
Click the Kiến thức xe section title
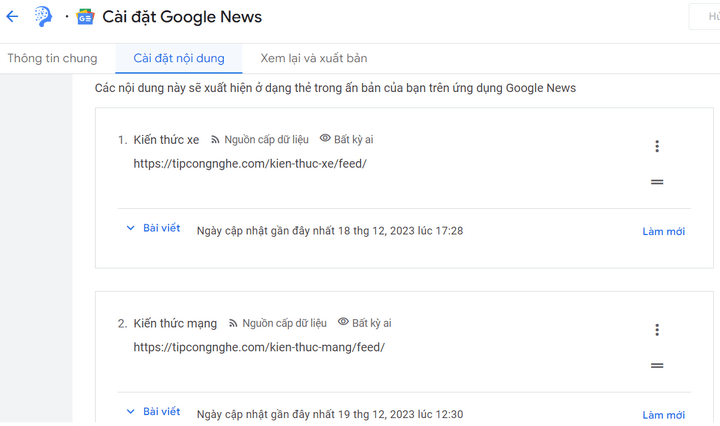(166, 140)
